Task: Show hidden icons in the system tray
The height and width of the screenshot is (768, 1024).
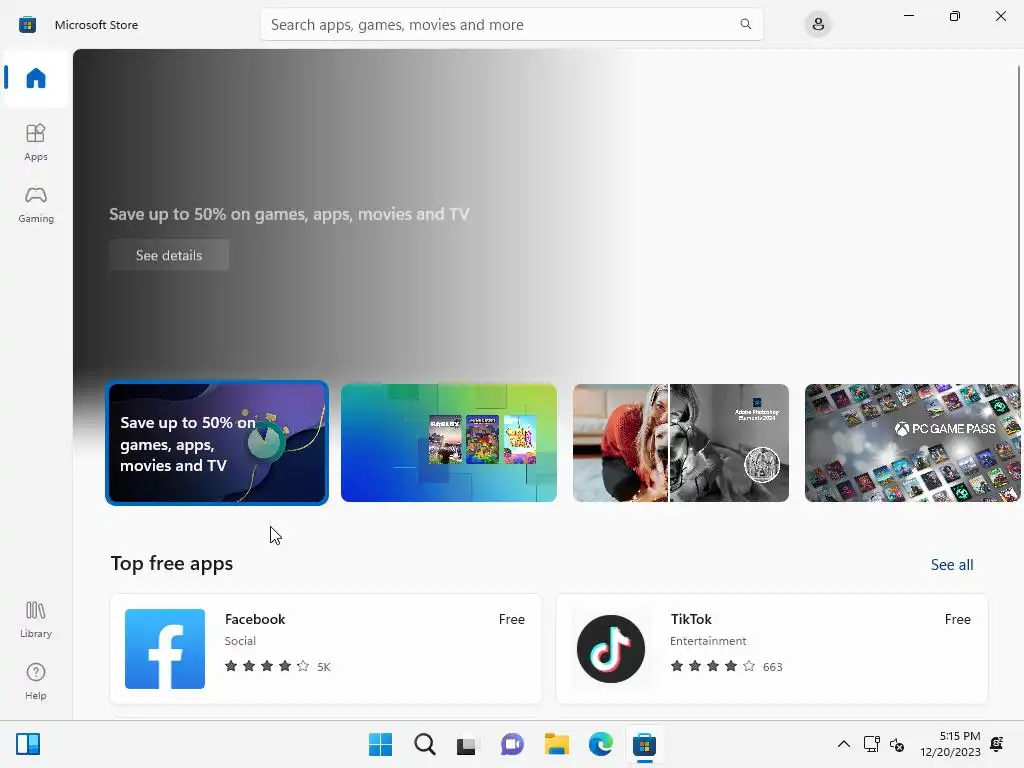Action: coord(844,744)
